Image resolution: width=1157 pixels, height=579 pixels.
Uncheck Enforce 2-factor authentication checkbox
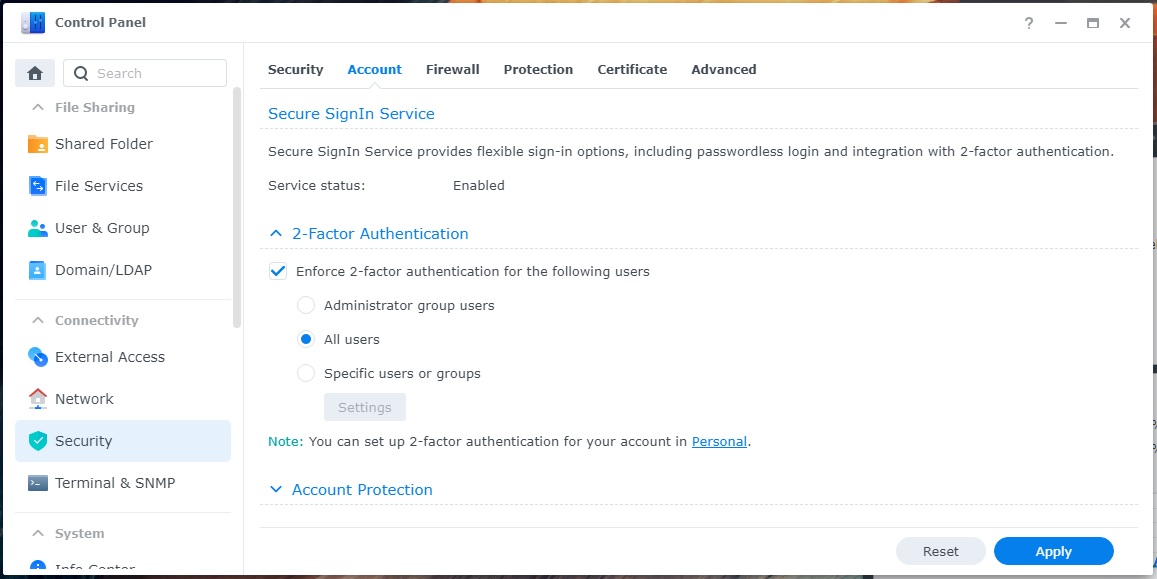point(278,271)
